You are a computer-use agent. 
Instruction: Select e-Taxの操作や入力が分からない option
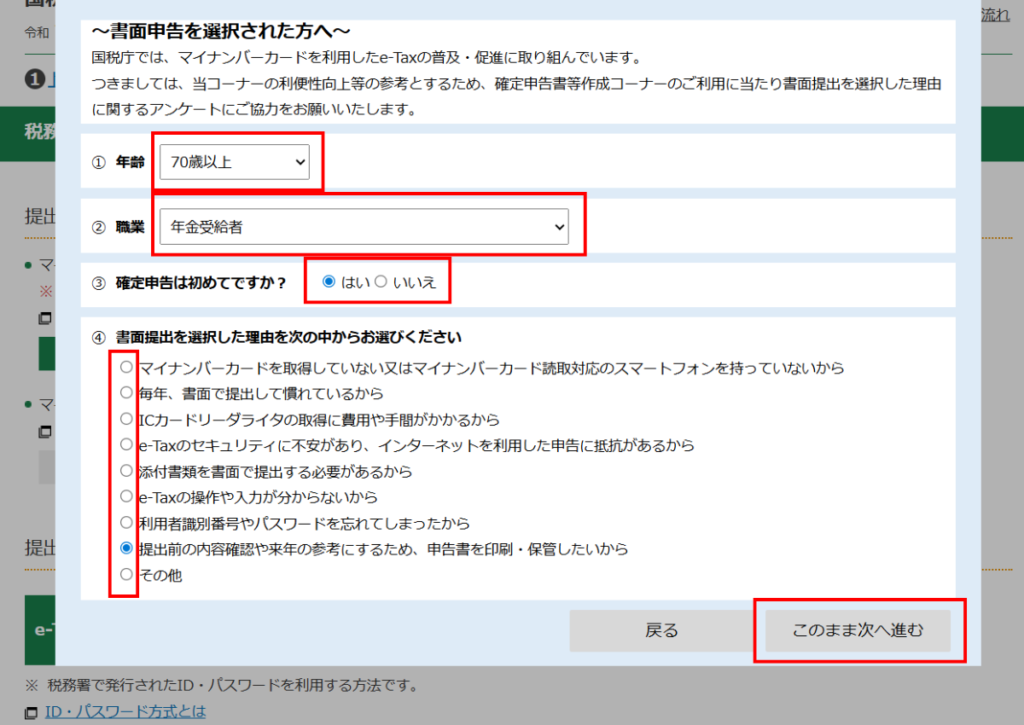[126, 496]
